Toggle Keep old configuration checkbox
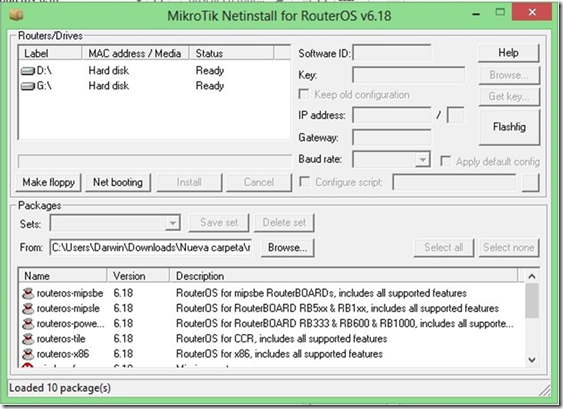The width and height of the screenshot is (563, 409). 304,94
